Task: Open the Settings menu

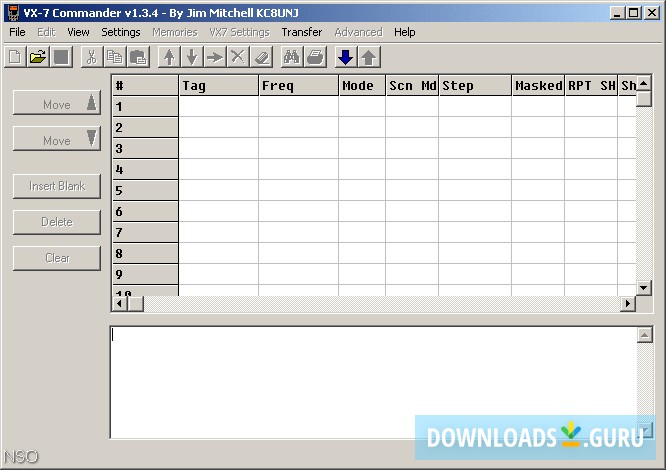Action: click(x=121, y=32)
